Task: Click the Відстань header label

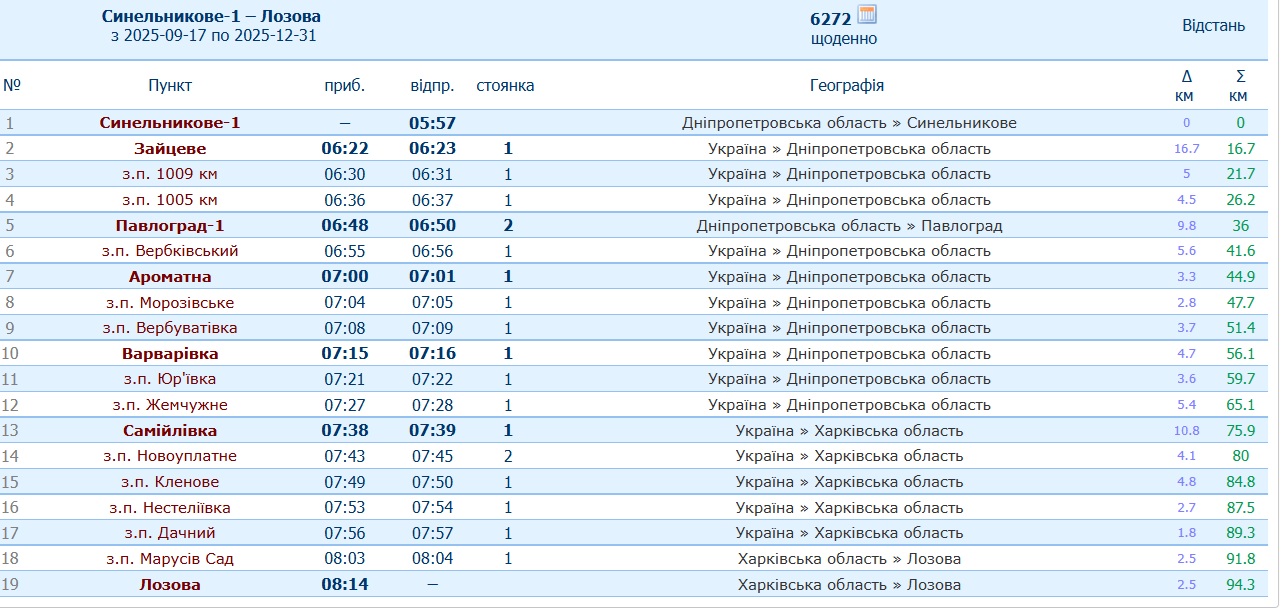Action: pyautogui.click(x=1213, y=26)
